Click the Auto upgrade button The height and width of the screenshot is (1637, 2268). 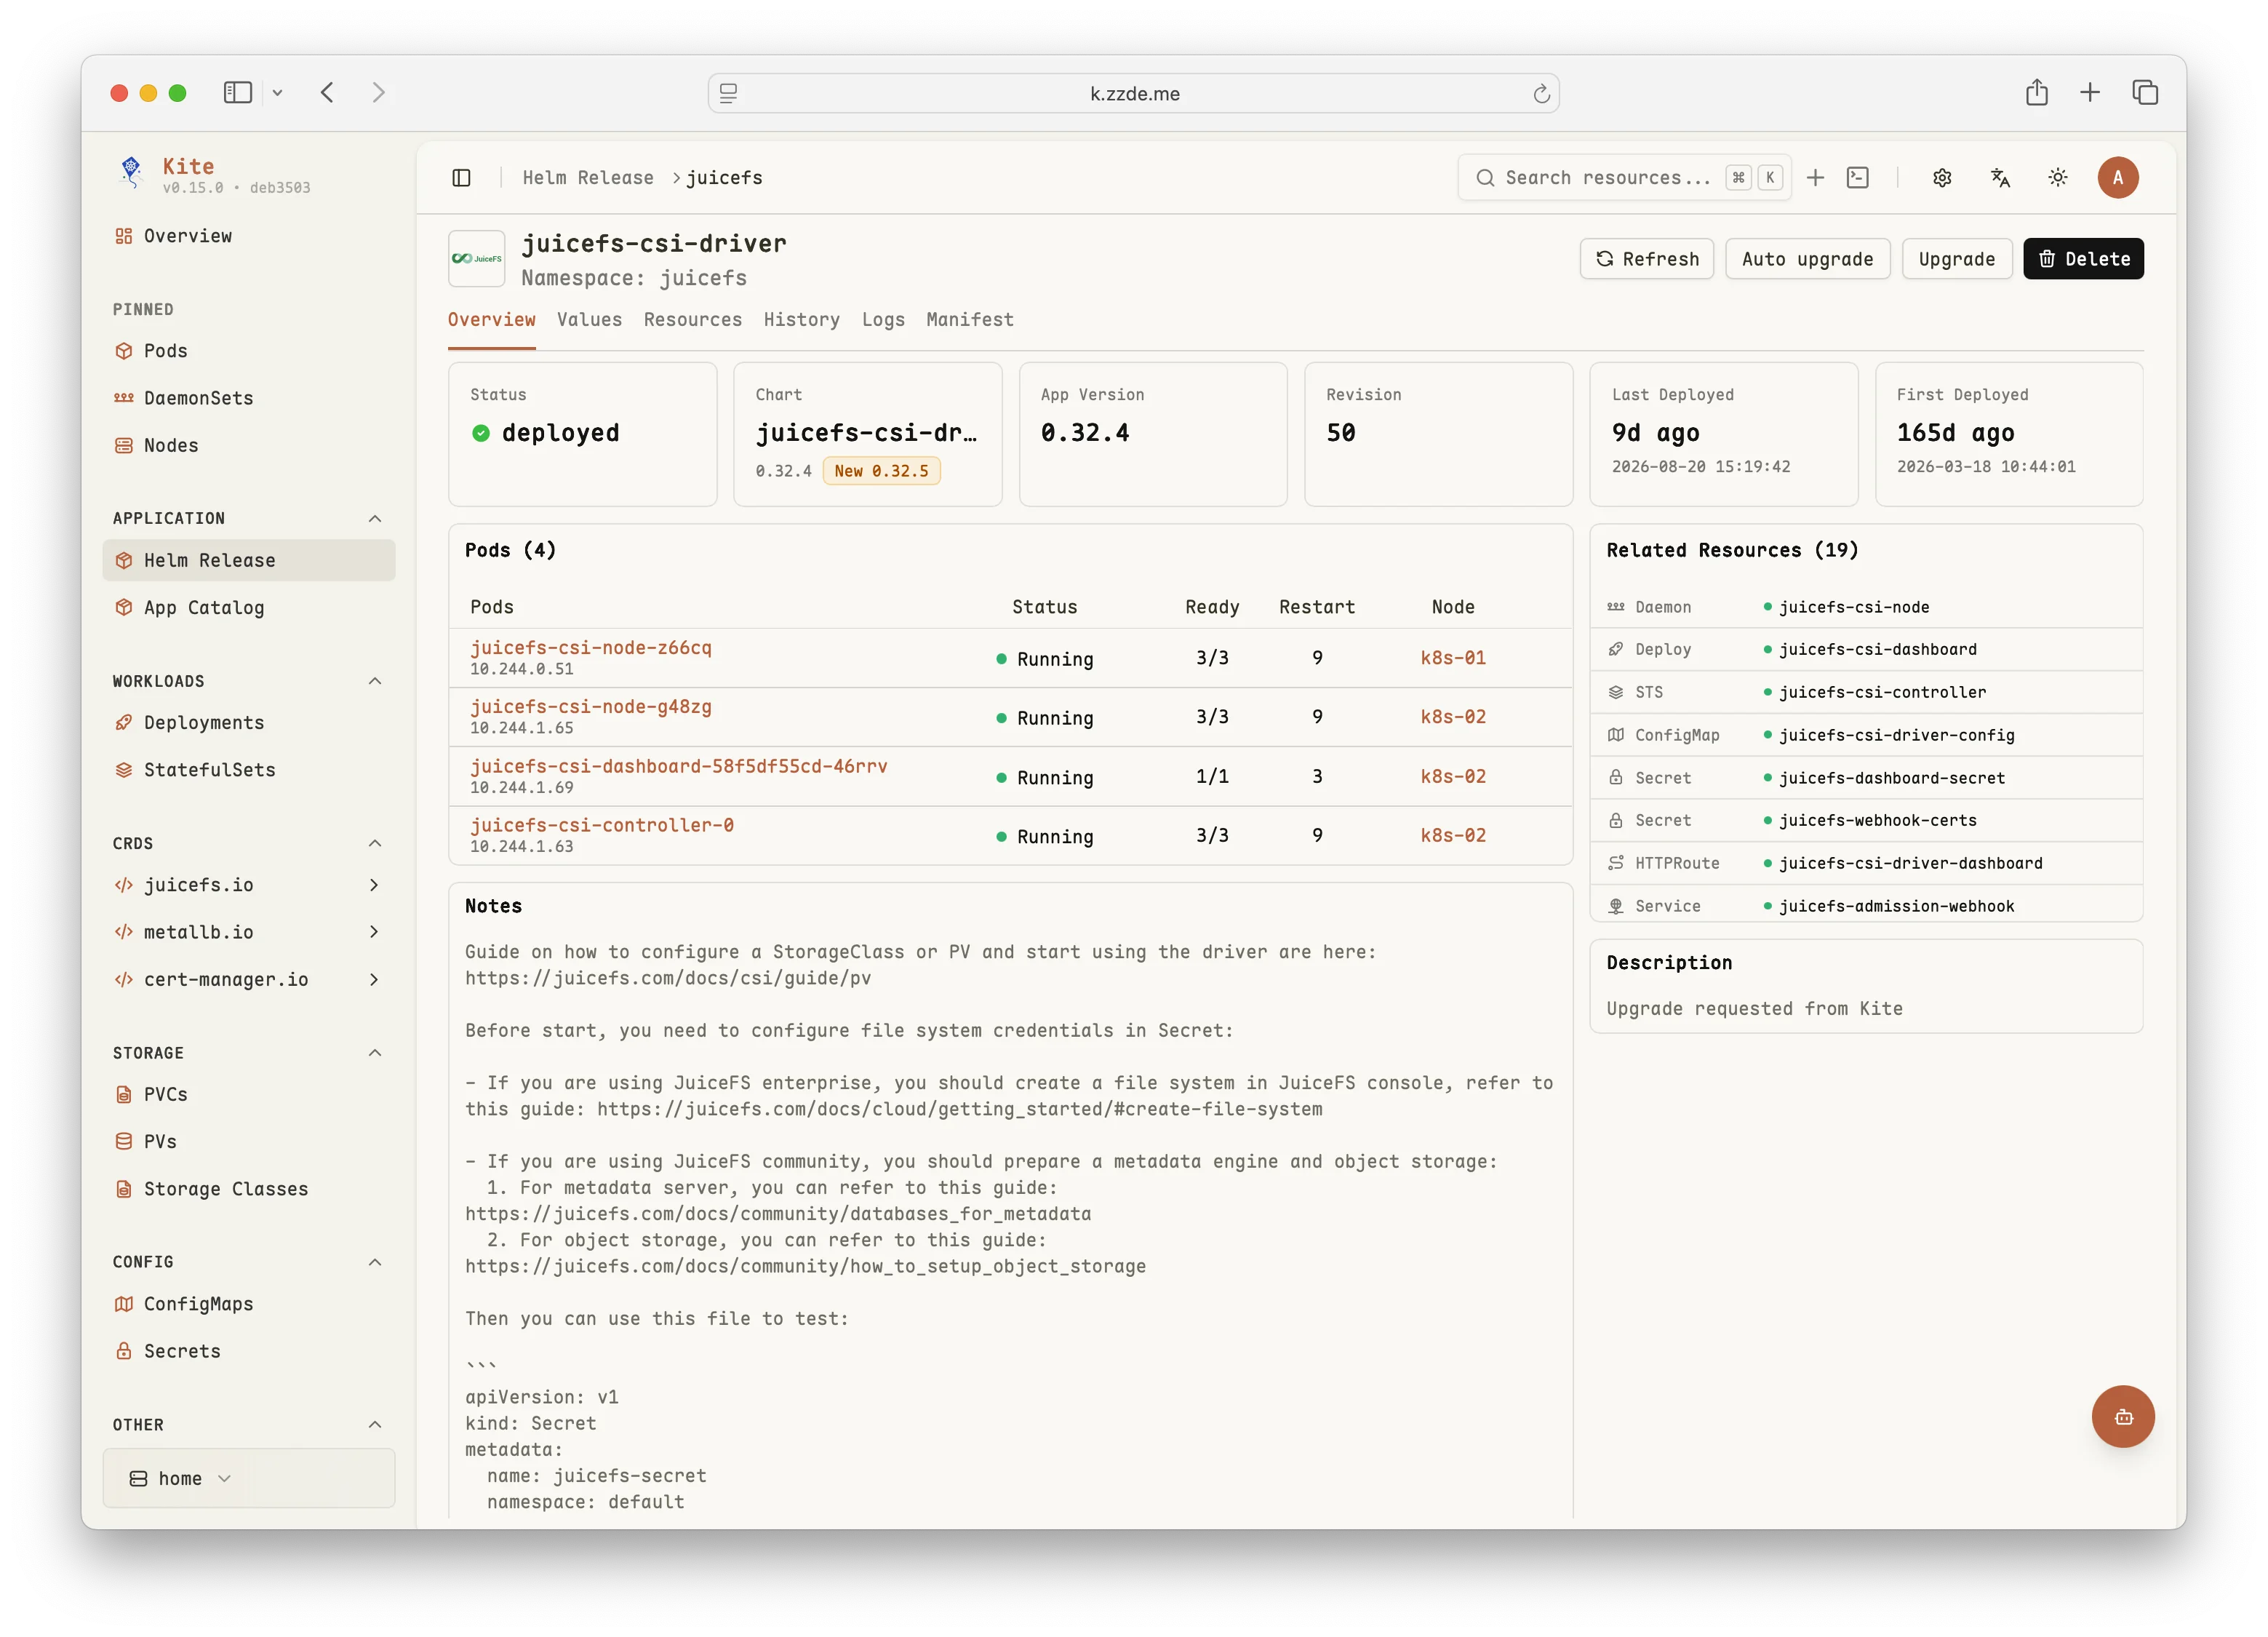(x=1807, y=259)
